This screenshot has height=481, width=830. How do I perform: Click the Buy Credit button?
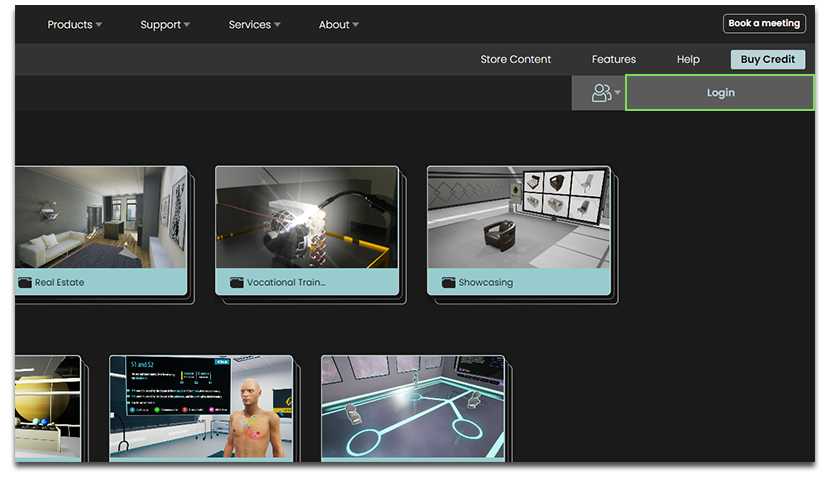click(768, 59)
